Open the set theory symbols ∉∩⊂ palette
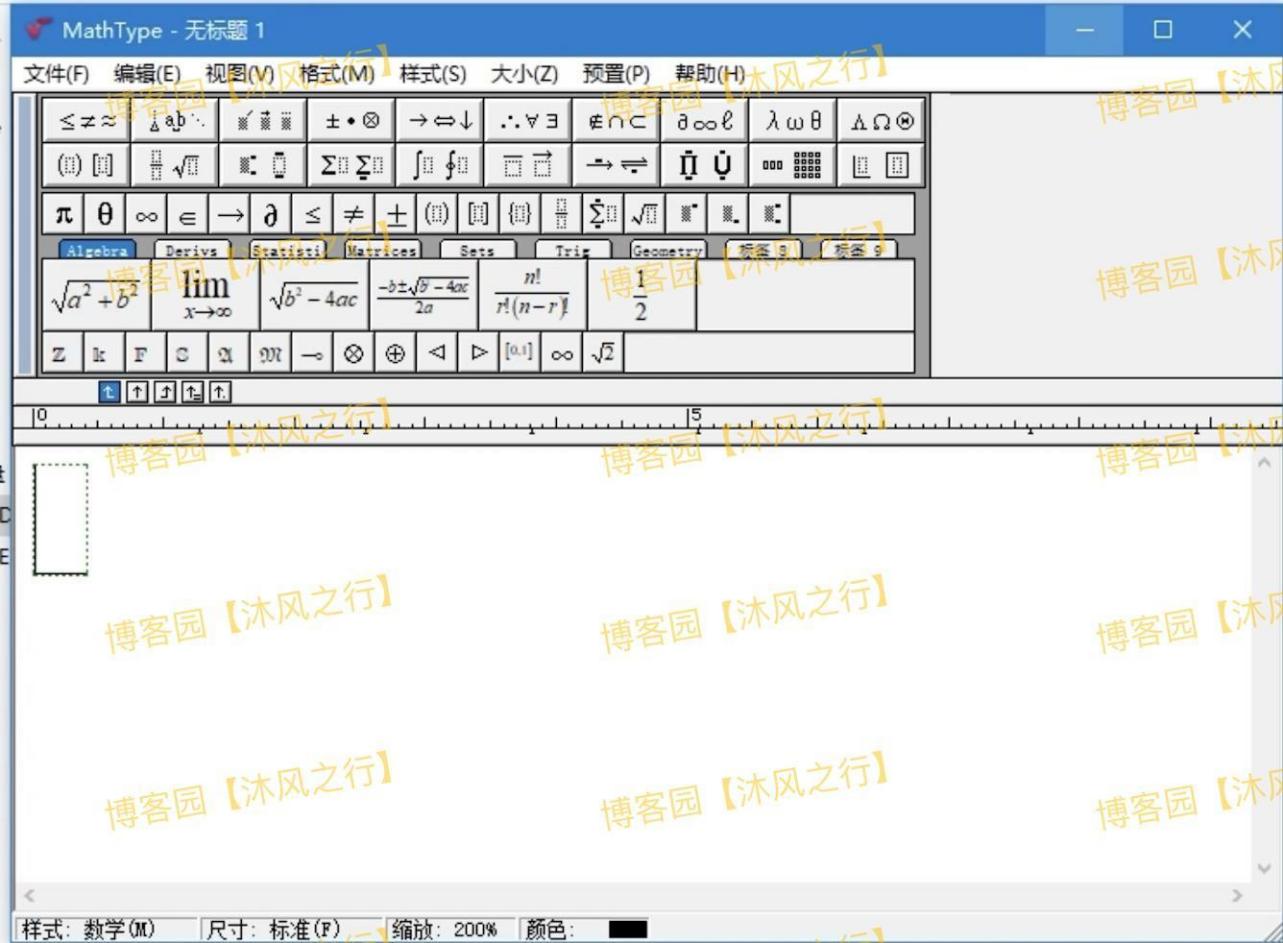This screenshot has width=1283, height=943. point(617,121)
